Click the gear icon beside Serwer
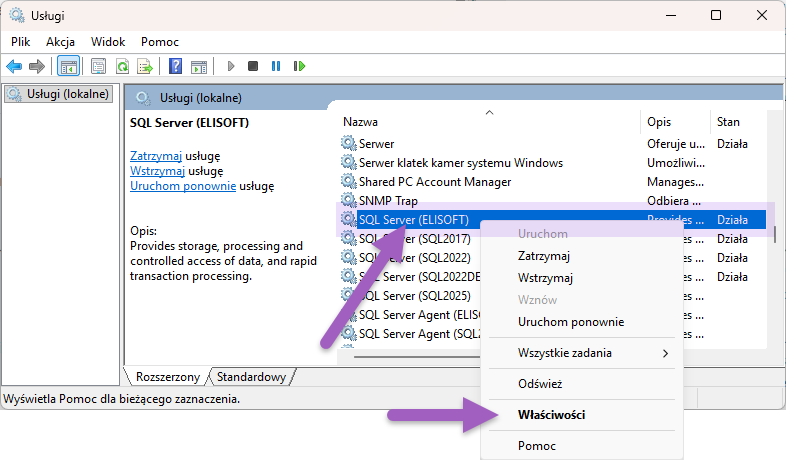The image size is (786, 460). (x=348, y=143)
